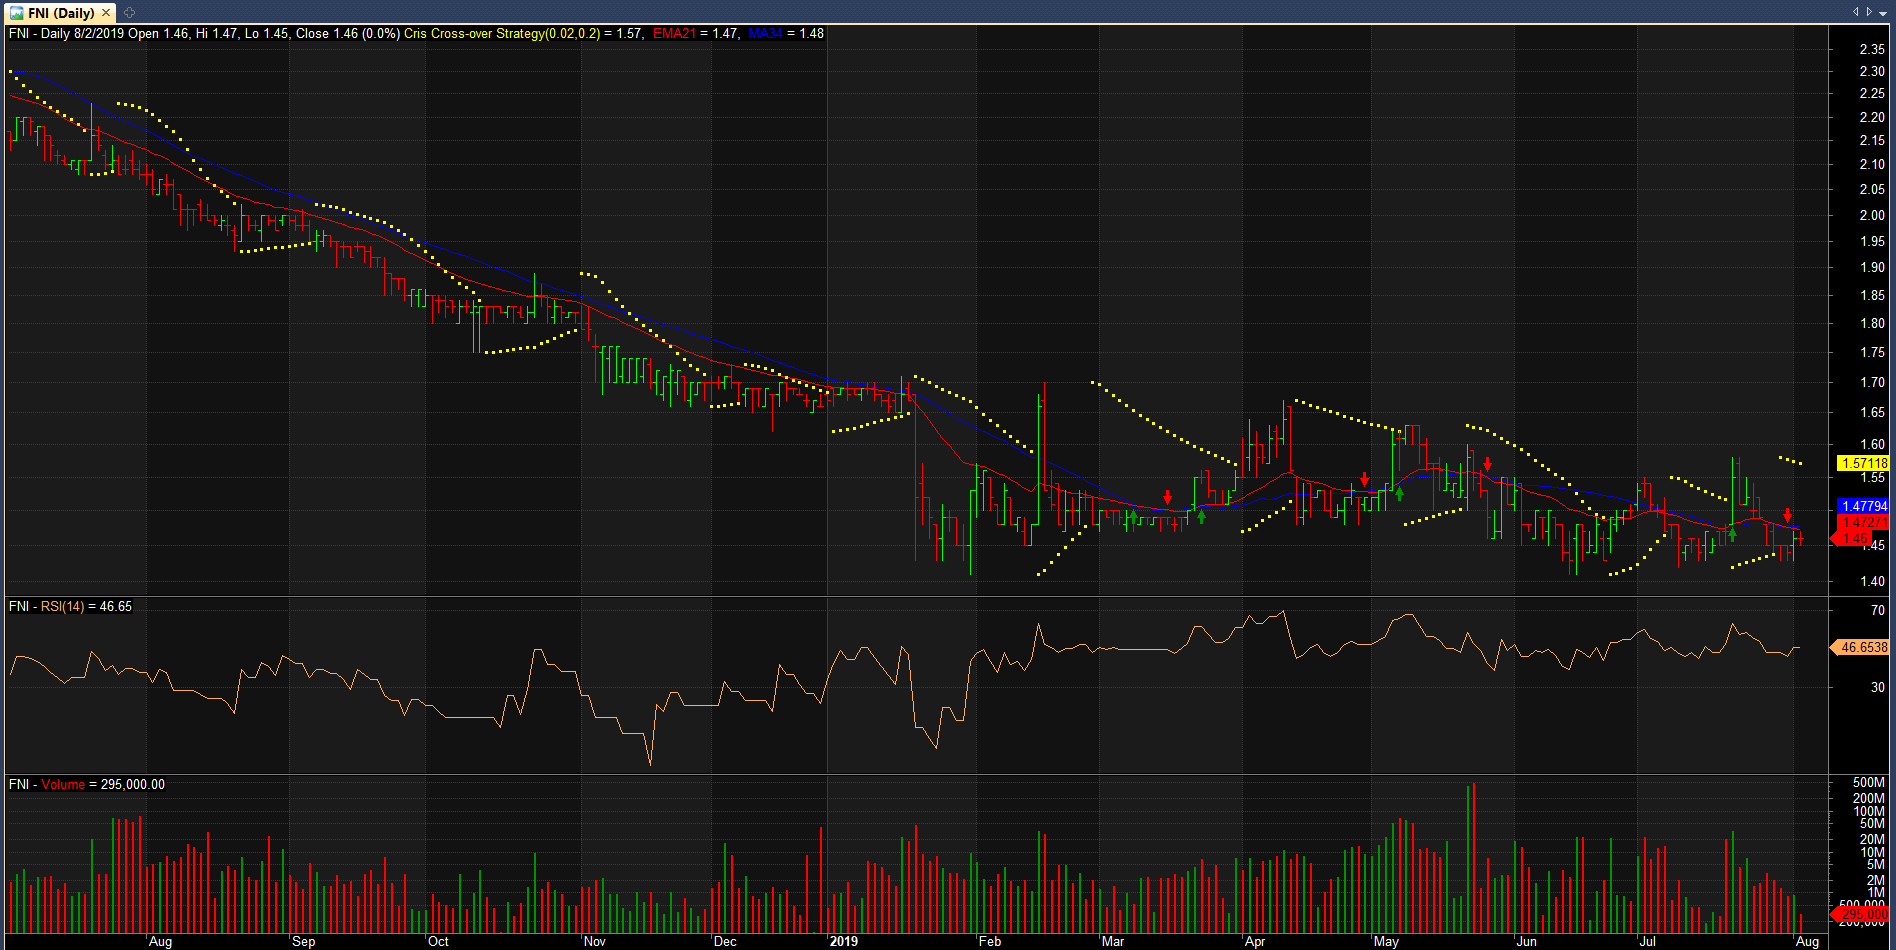Viewport: 1896px width, 950px height.
Task: Click the MA34 label in chart title
Action: (765, 33)
